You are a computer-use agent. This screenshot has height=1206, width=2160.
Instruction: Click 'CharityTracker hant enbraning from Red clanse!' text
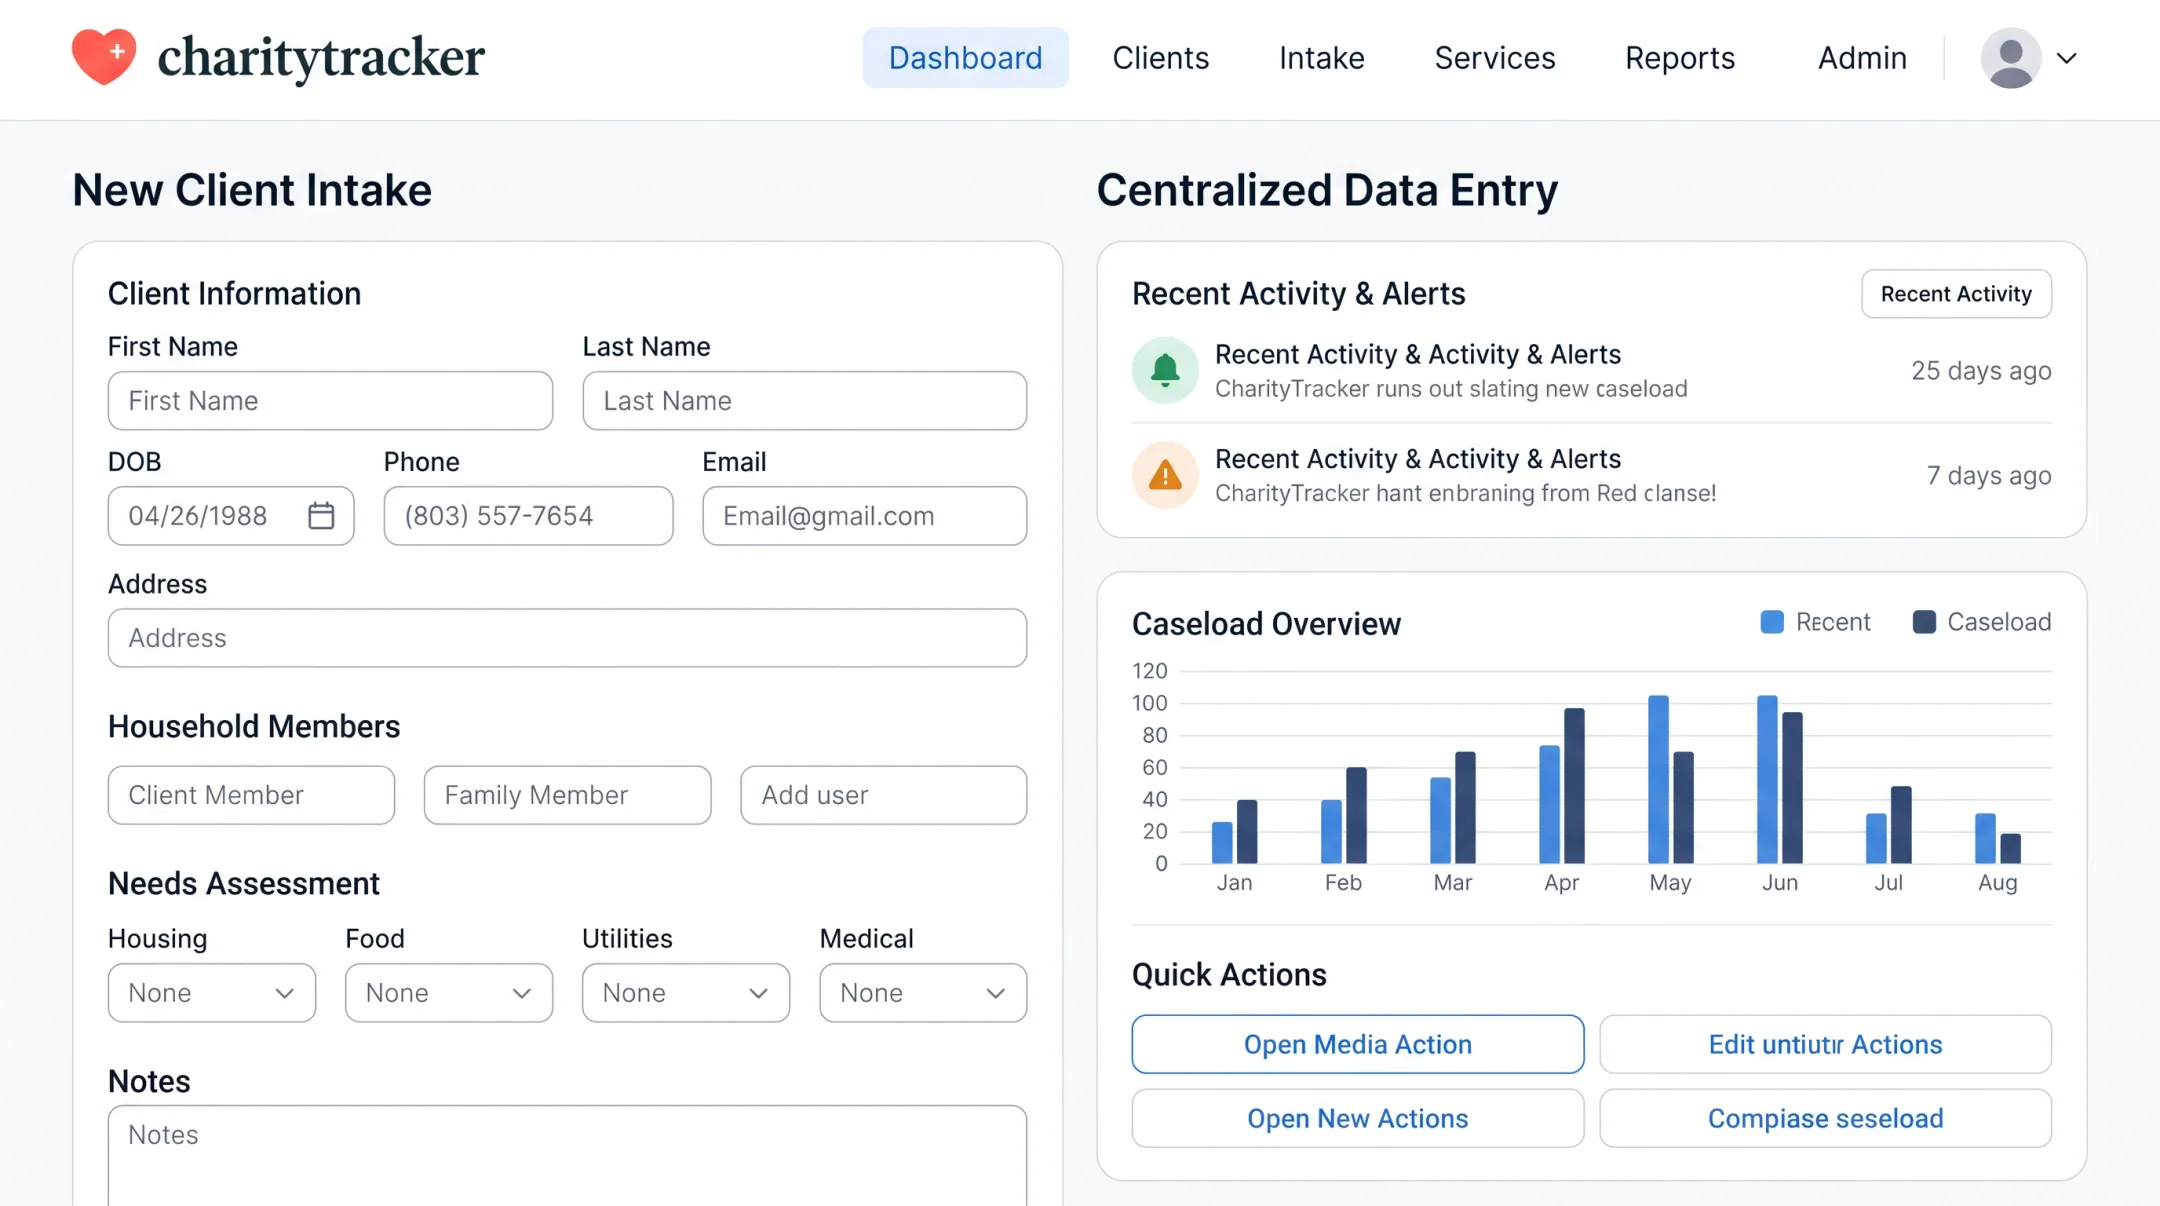1465,493
